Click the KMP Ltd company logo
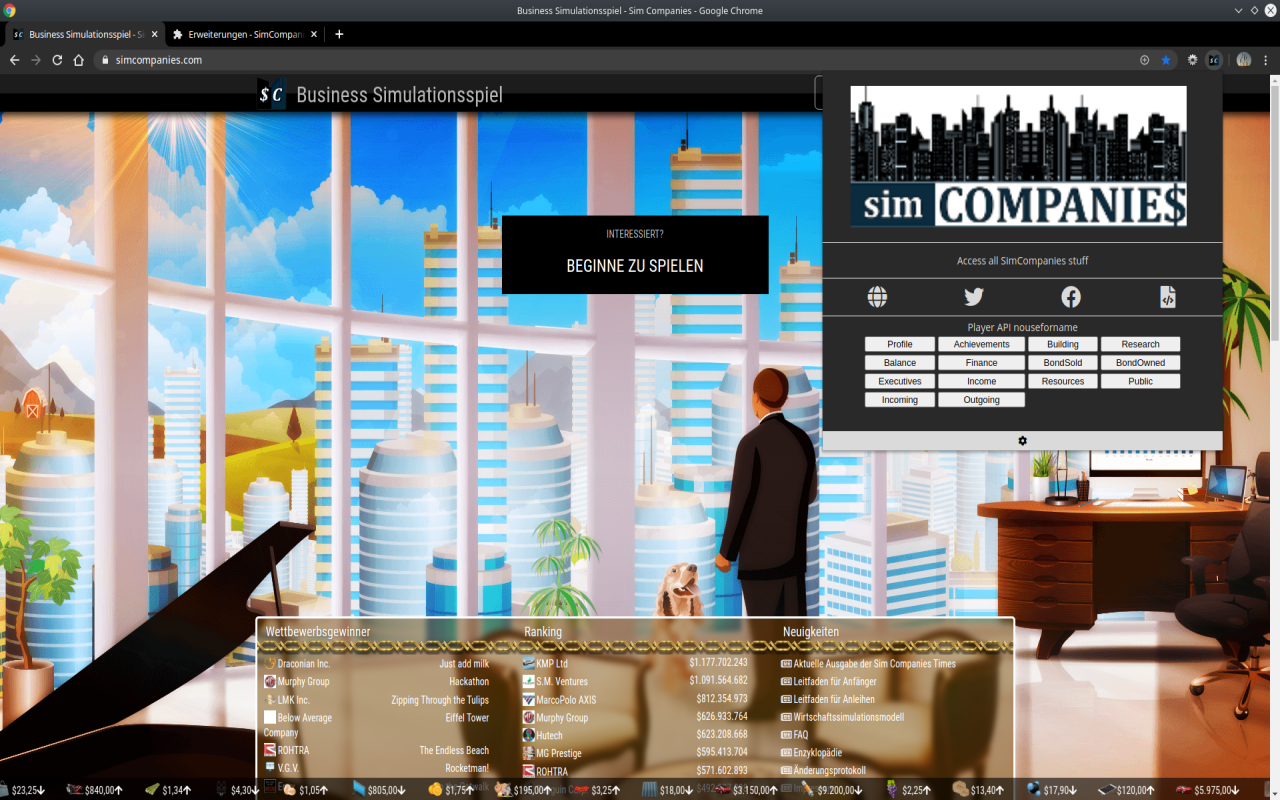 (x=528, y=663)
